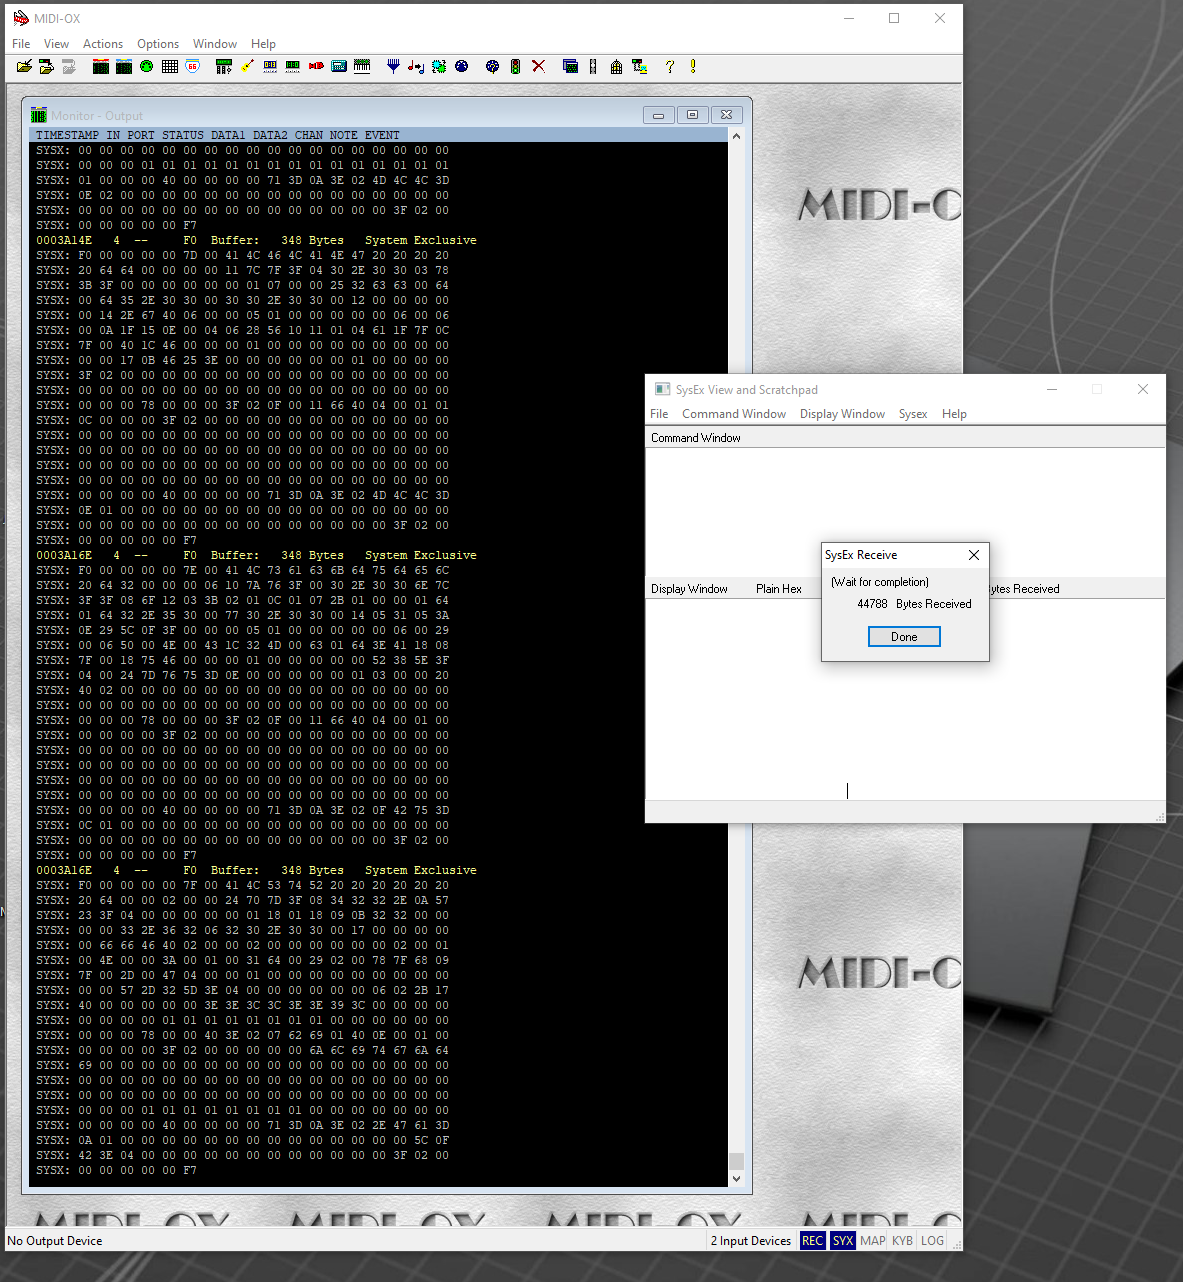
Task: Open the input monitor icon with red top
Action: coord(101,67)
